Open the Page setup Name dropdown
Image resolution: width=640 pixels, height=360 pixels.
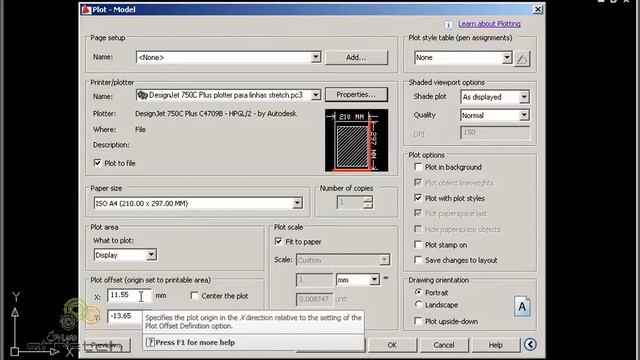pos(316,57)
